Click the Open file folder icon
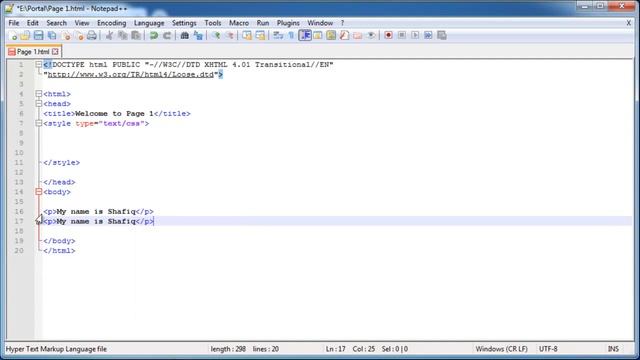The height and width of the screenshot is (360, 640). coord(25,36)
